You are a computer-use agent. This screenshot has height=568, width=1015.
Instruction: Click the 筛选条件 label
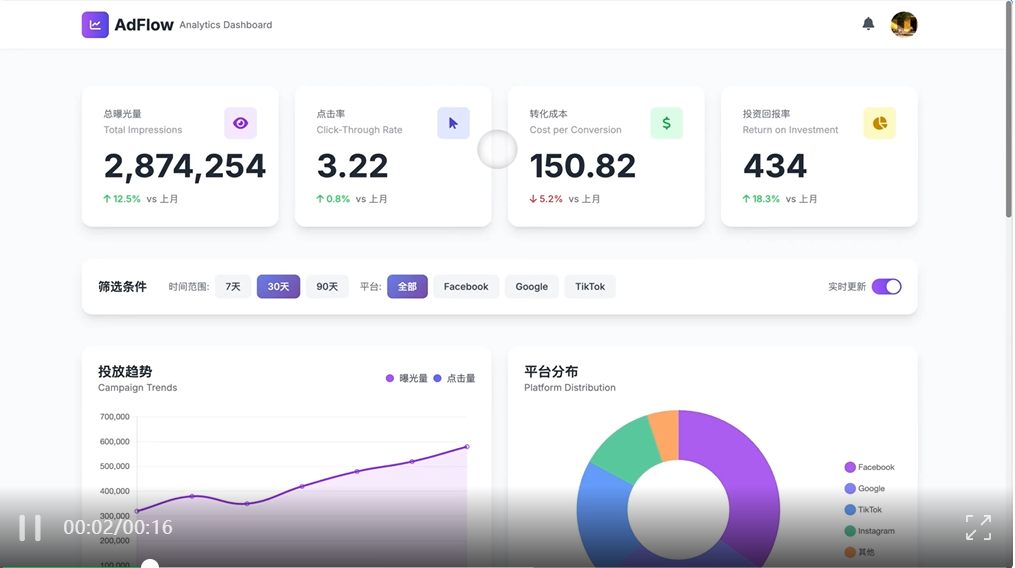[122, 286]
